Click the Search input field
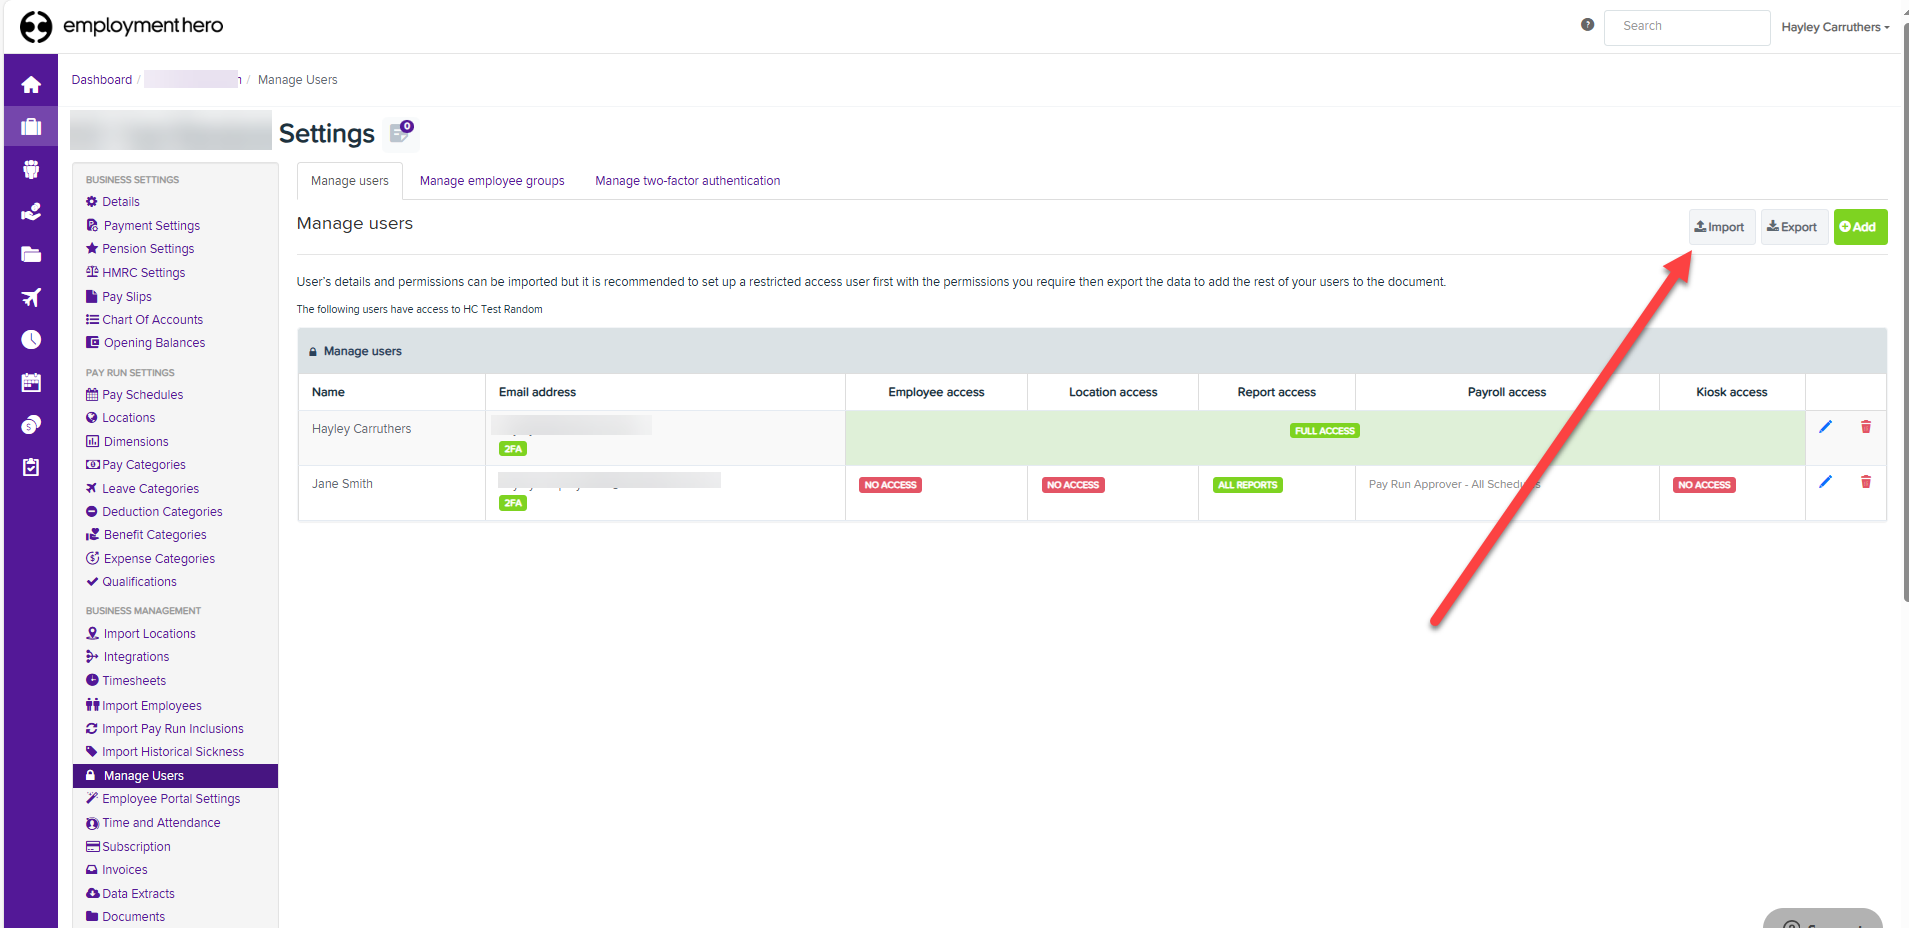1909x928 pixels. point(1687,27)
